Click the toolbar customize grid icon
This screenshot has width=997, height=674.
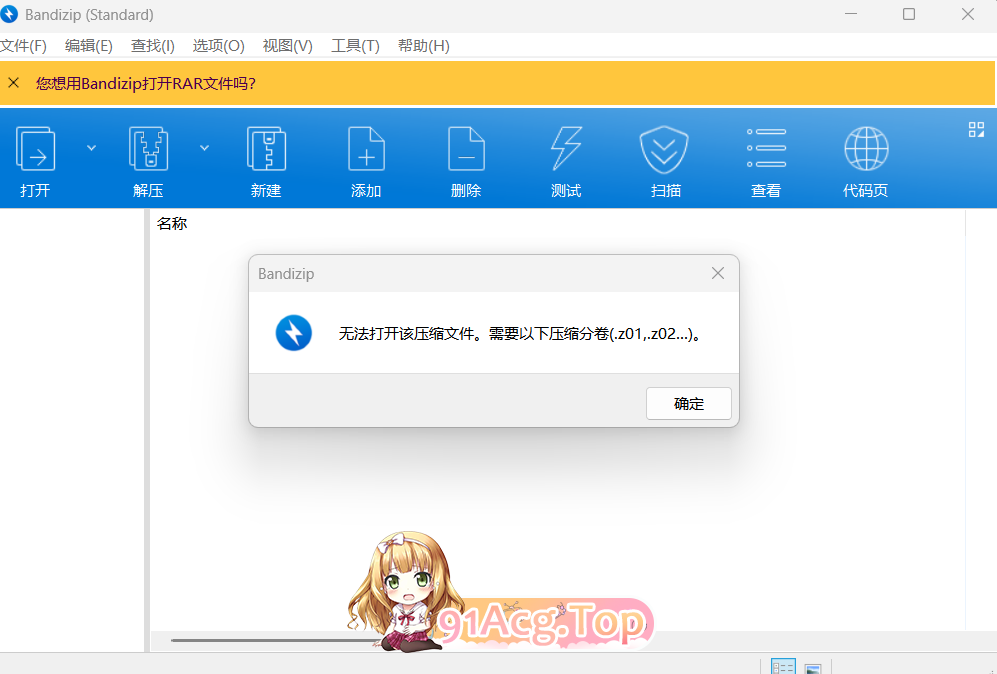(976, 130)
